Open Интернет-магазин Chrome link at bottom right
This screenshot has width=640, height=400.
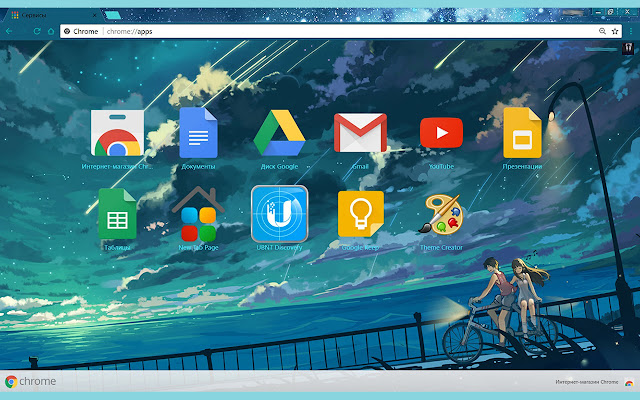(x=587, y=382)
